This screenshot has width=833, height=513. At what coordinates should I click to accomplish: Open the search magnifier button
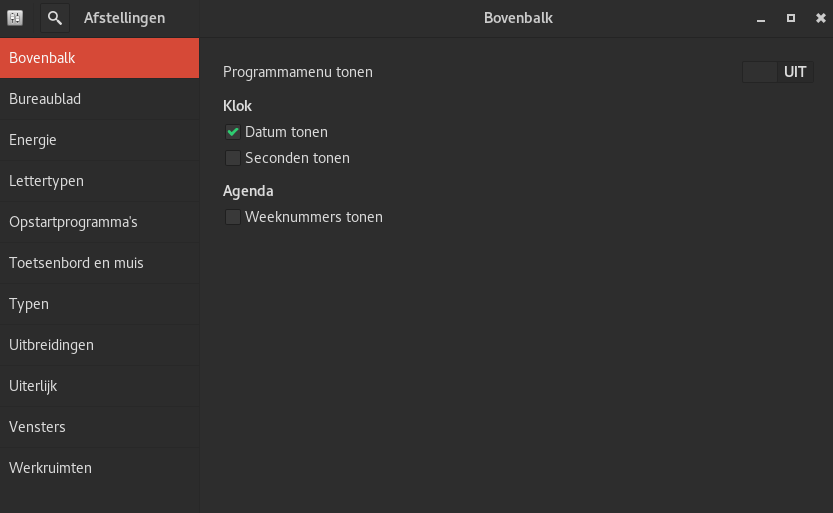[x=55, y=18]
